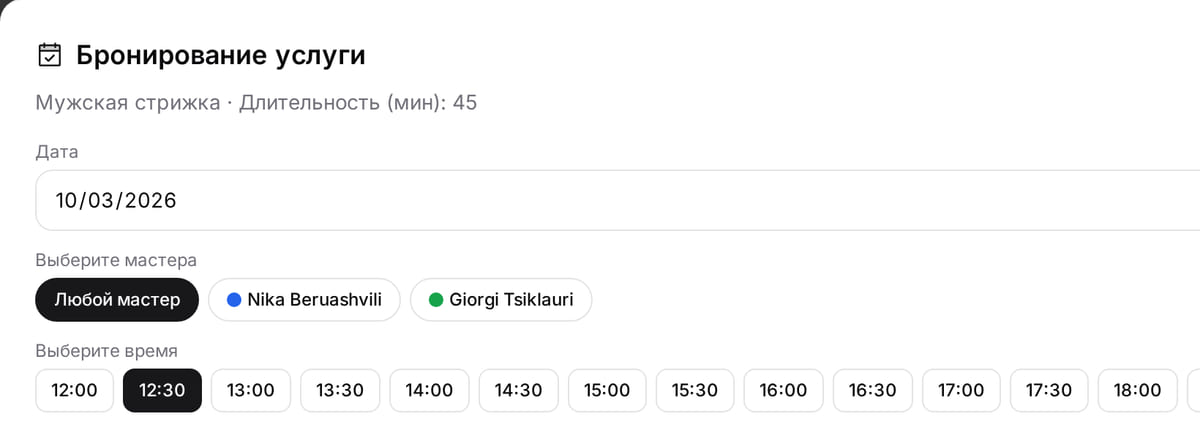1200x421 pixels.
Task: Pick the 12:00 time slot
Action: 74,390
